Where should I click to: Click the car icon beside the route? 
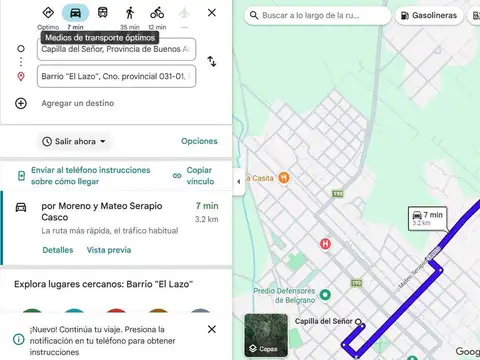21,207
